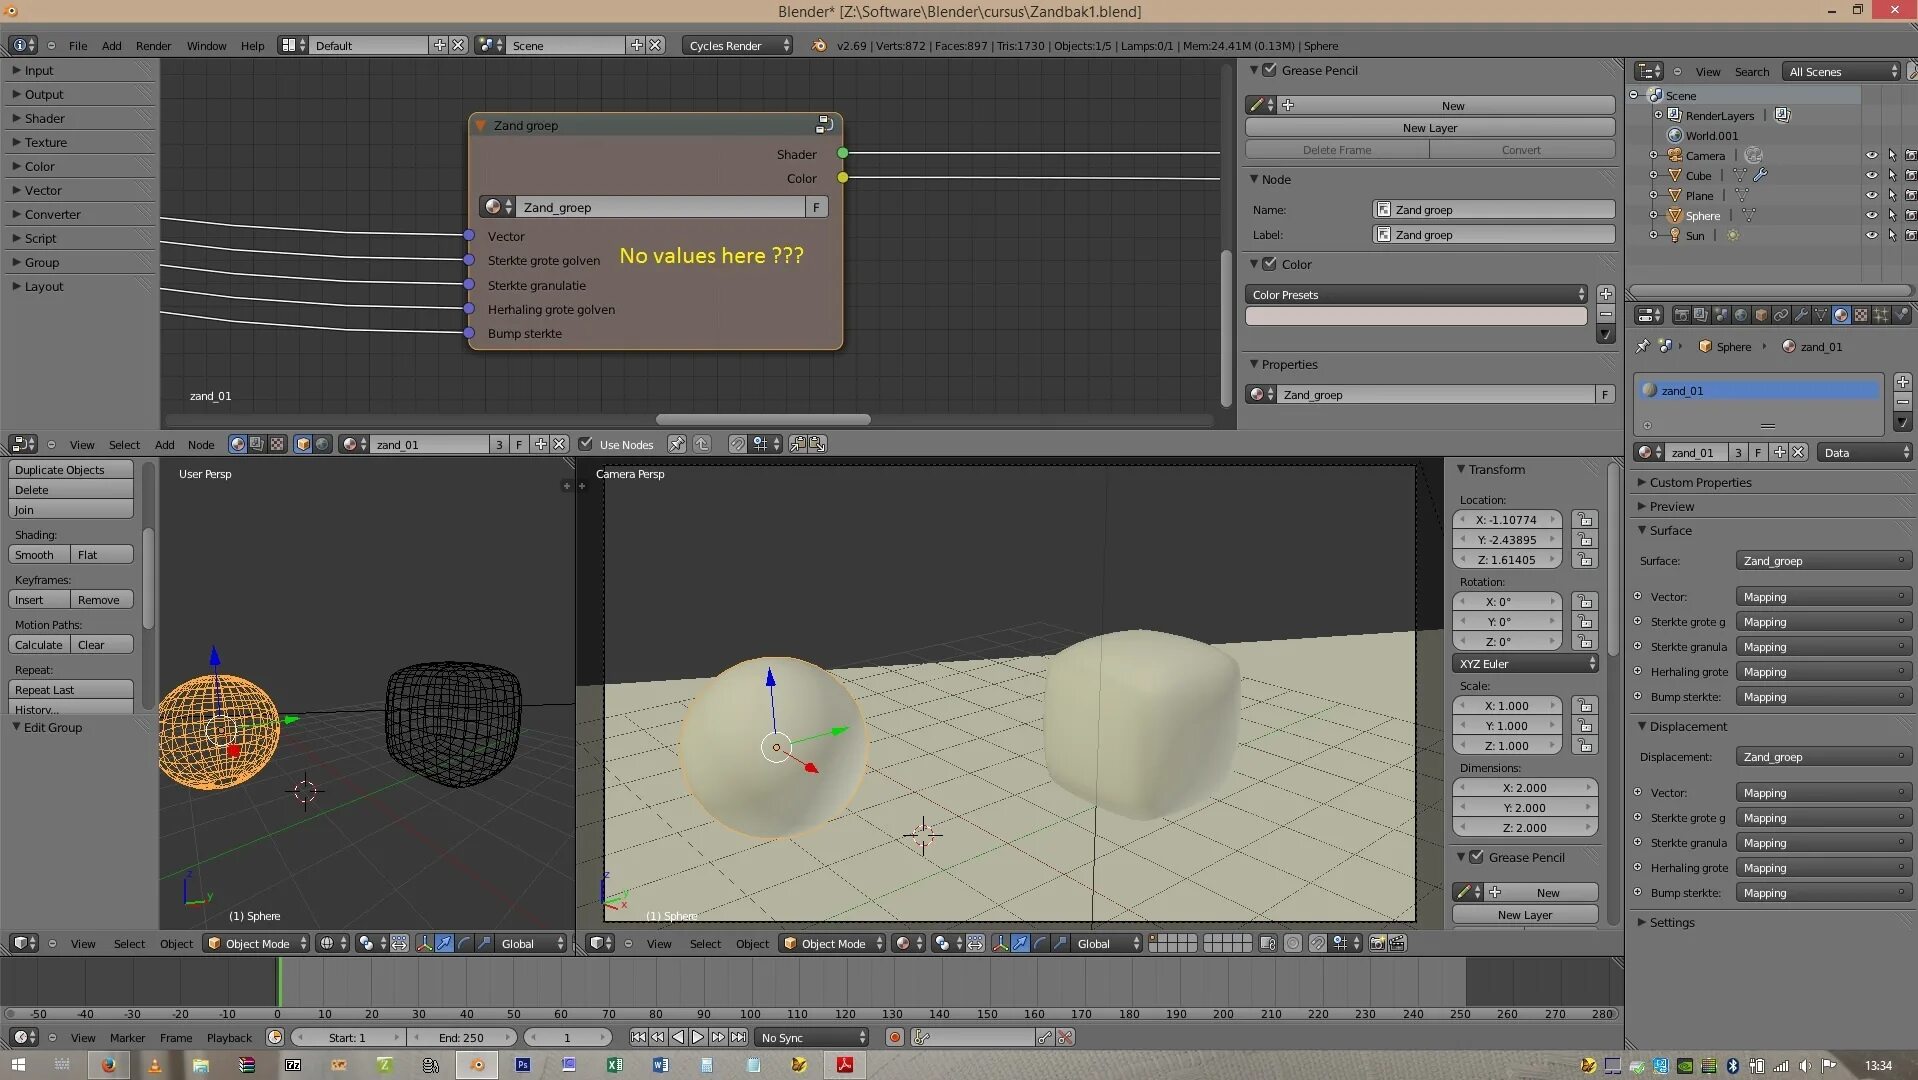The width and height of the screenshot is (1918, 1080).
Task: Open the Cycles Render engine dropdown
Action: pyautogui.click(x=738, y=45)
